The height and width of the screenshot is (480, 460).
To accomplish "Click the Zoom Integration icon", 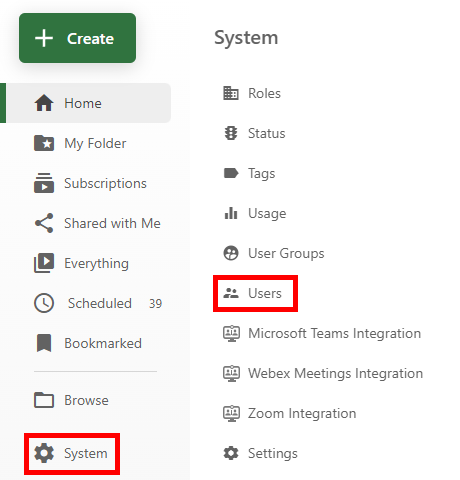I will pos(231,413).
